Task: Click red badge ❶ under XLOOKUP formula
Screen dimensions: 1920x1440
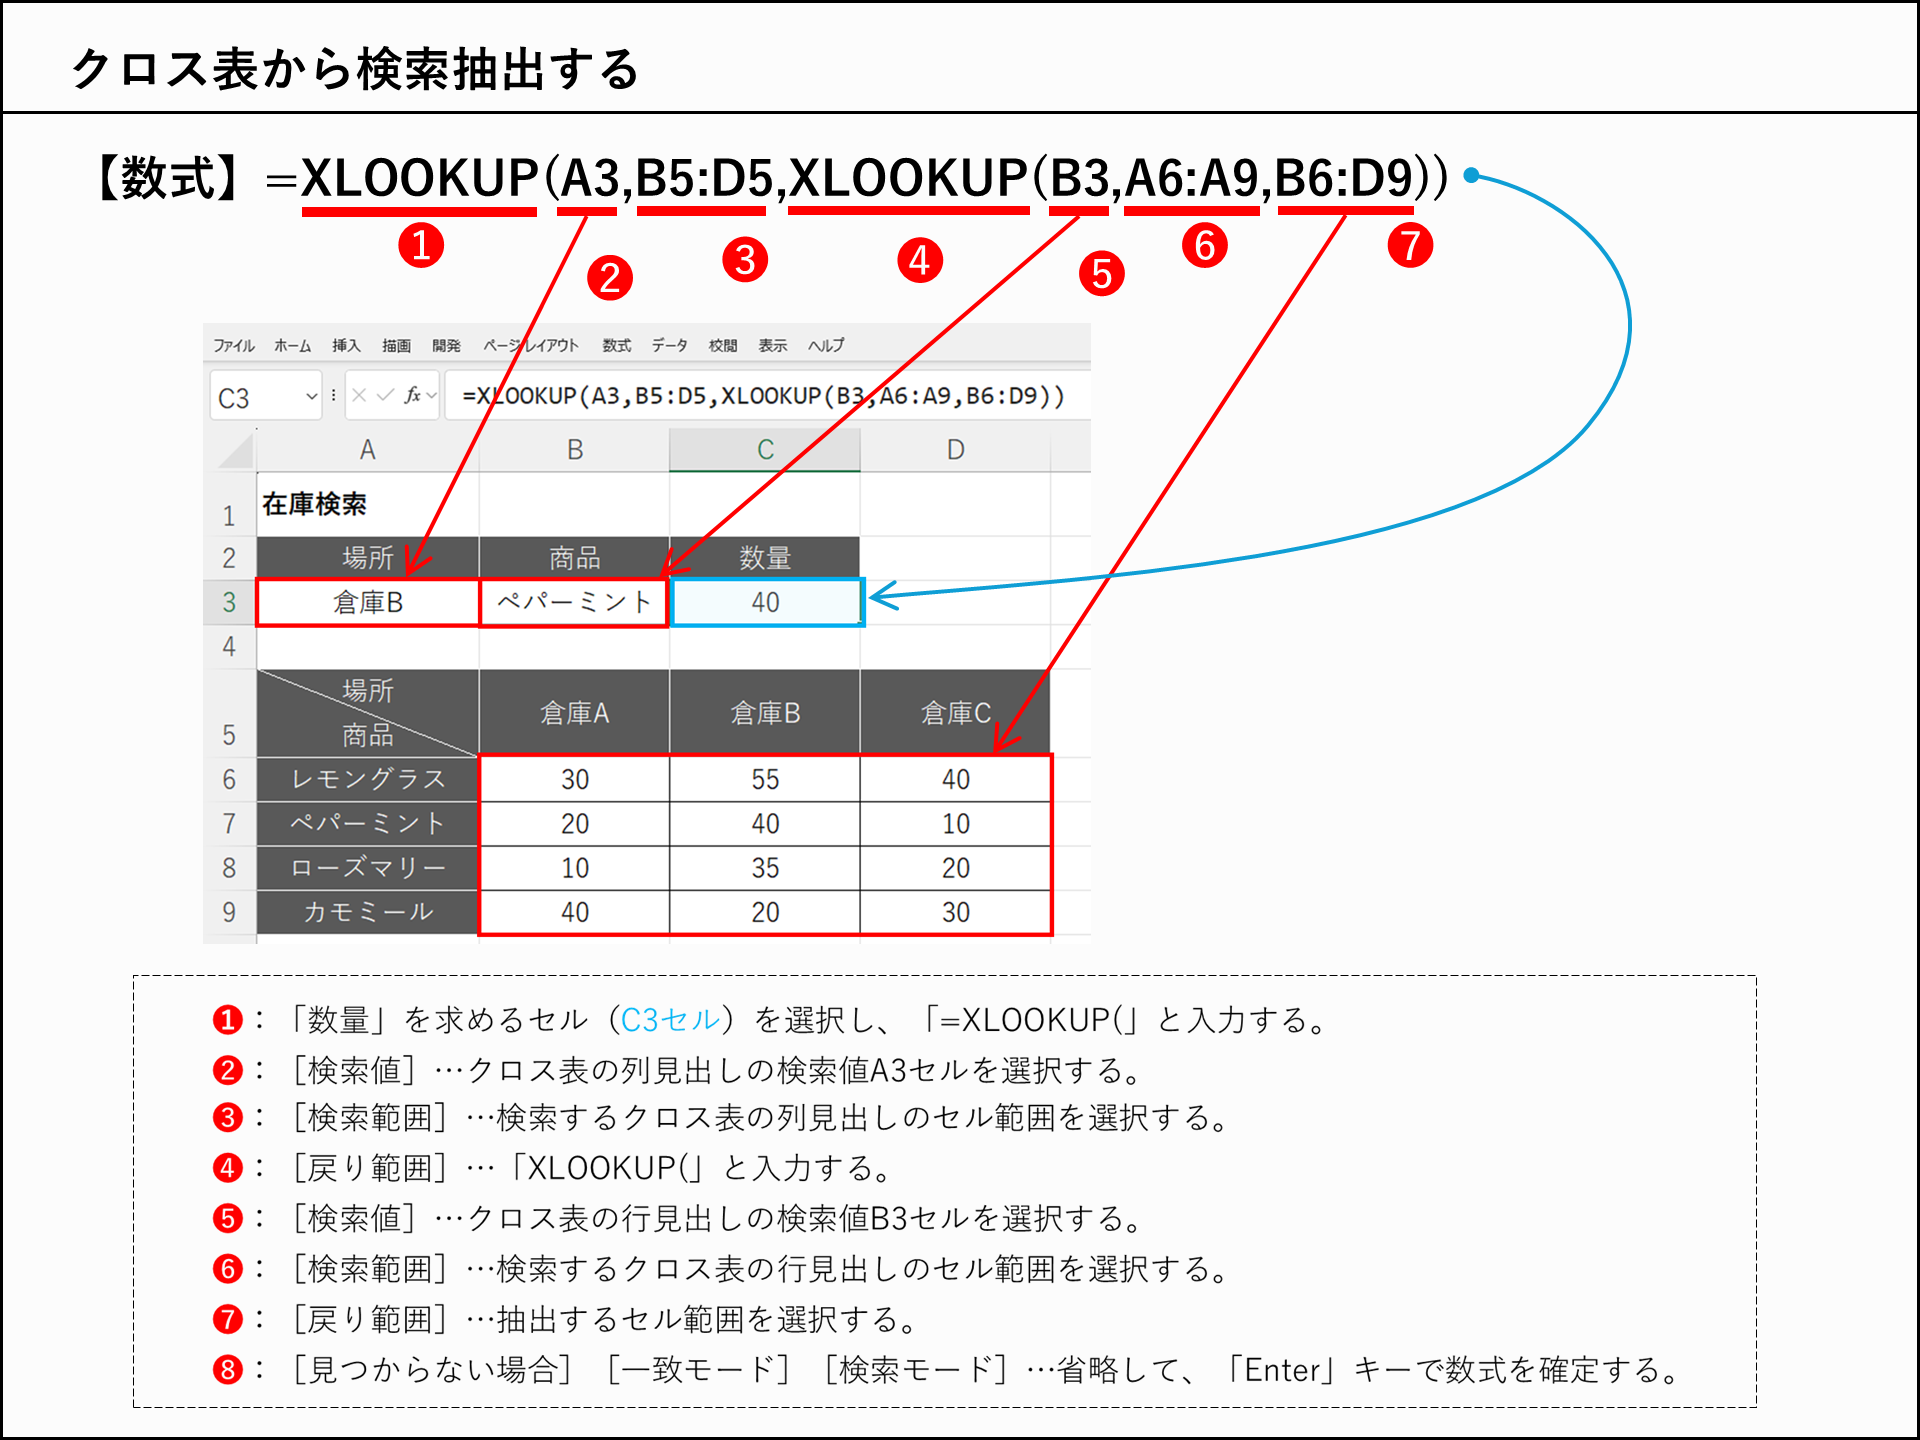Action: click(421, 247)
